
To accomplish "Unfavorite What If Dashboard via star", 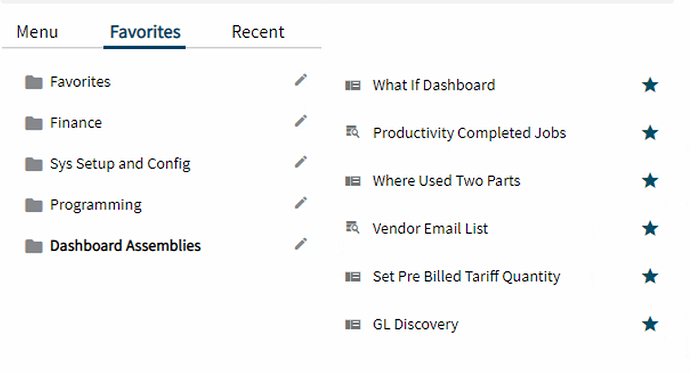I will tap(650, 85).
